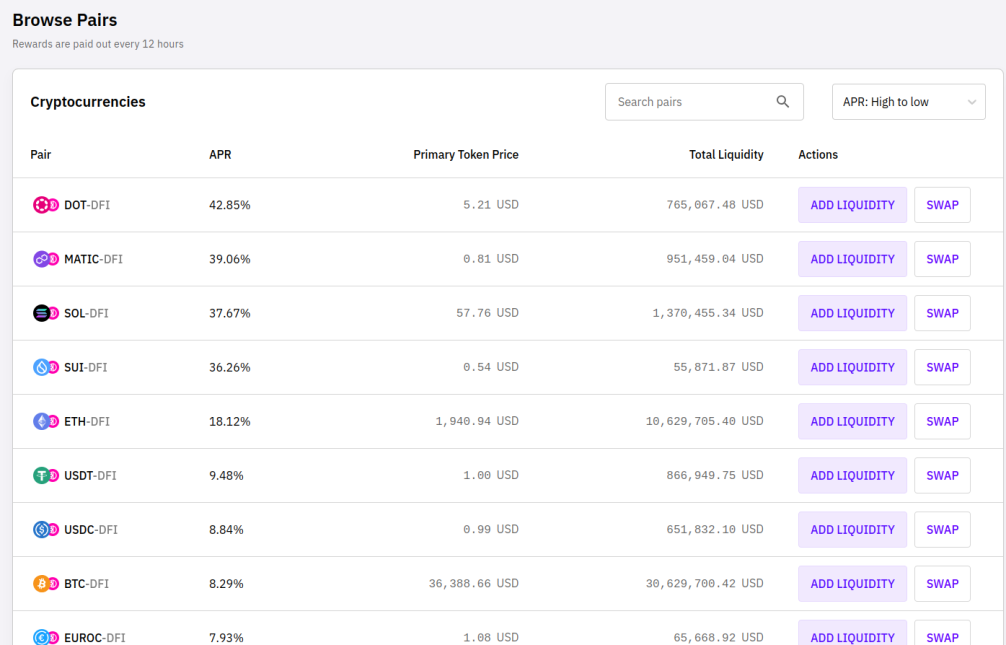Viewport: 1006px width, 645px height.
Task: Open the EUROC-DFI pair name
Action: coord(94,637)
